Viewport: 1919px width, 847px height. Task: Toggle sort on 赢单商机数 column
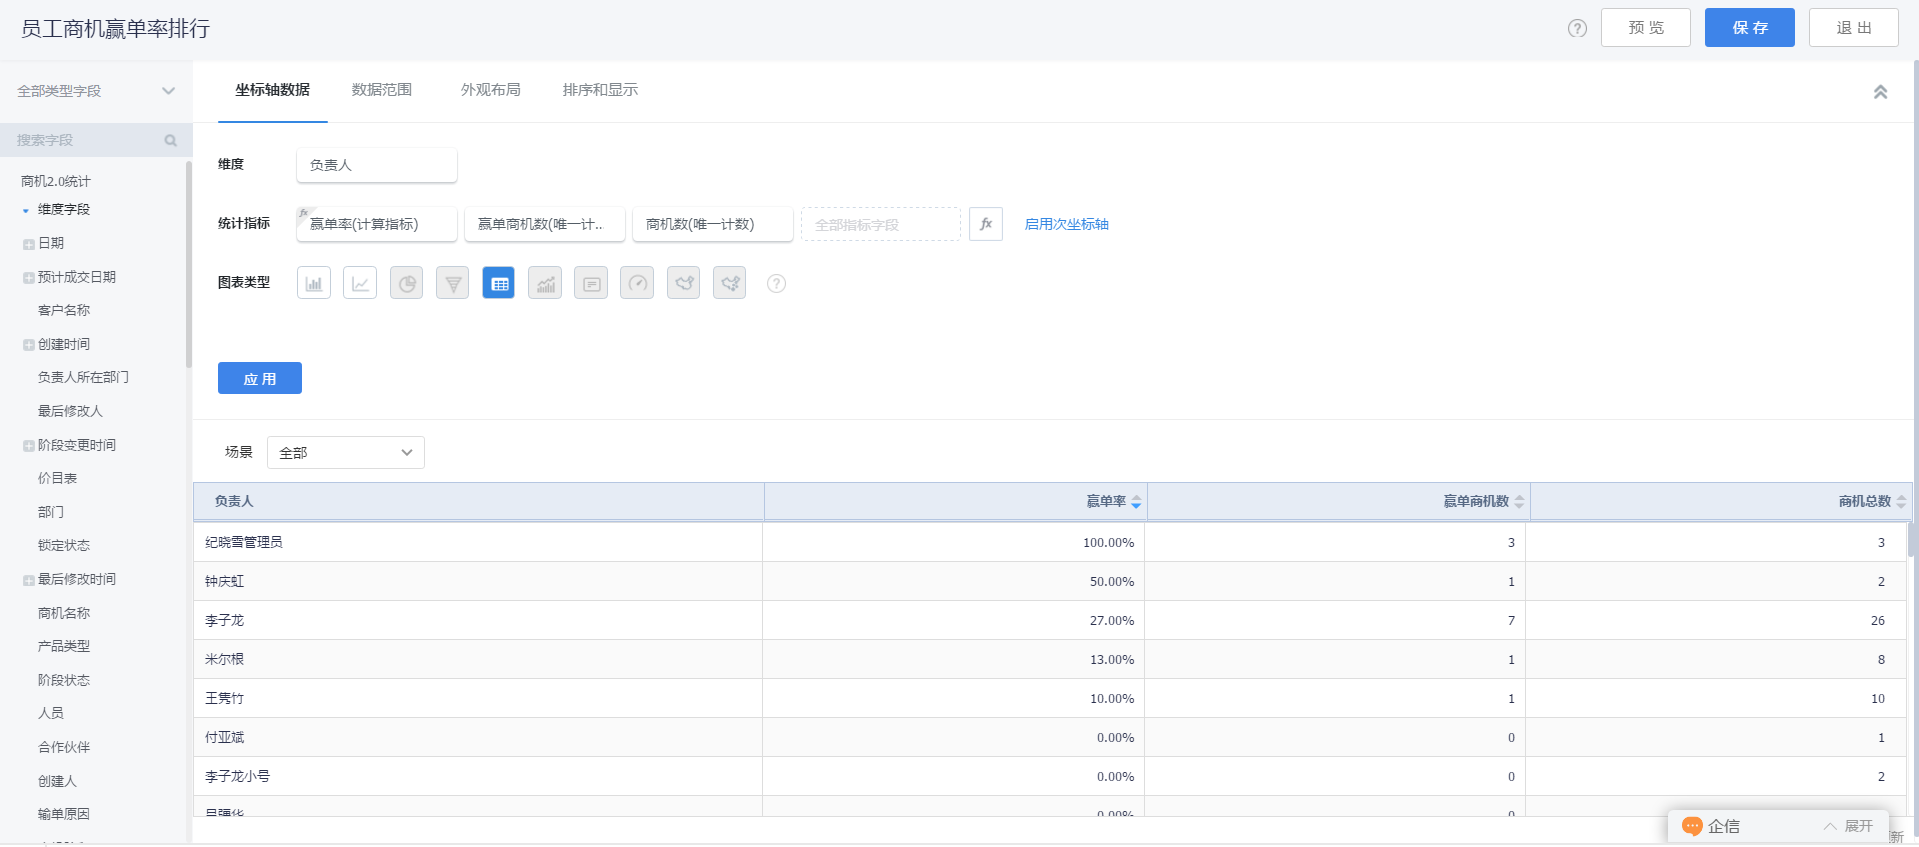[x=1519, y=502]
